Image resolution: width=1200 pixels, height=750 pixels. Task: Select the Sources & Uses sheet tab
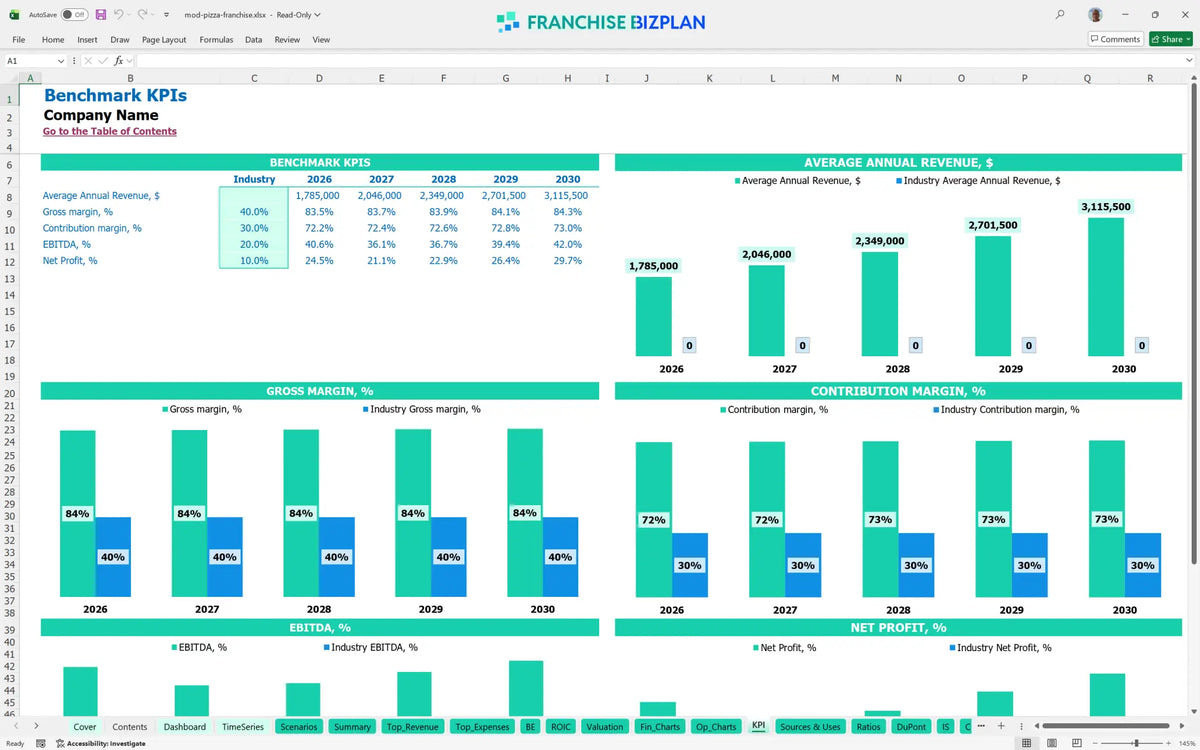[x=810, y=727]
